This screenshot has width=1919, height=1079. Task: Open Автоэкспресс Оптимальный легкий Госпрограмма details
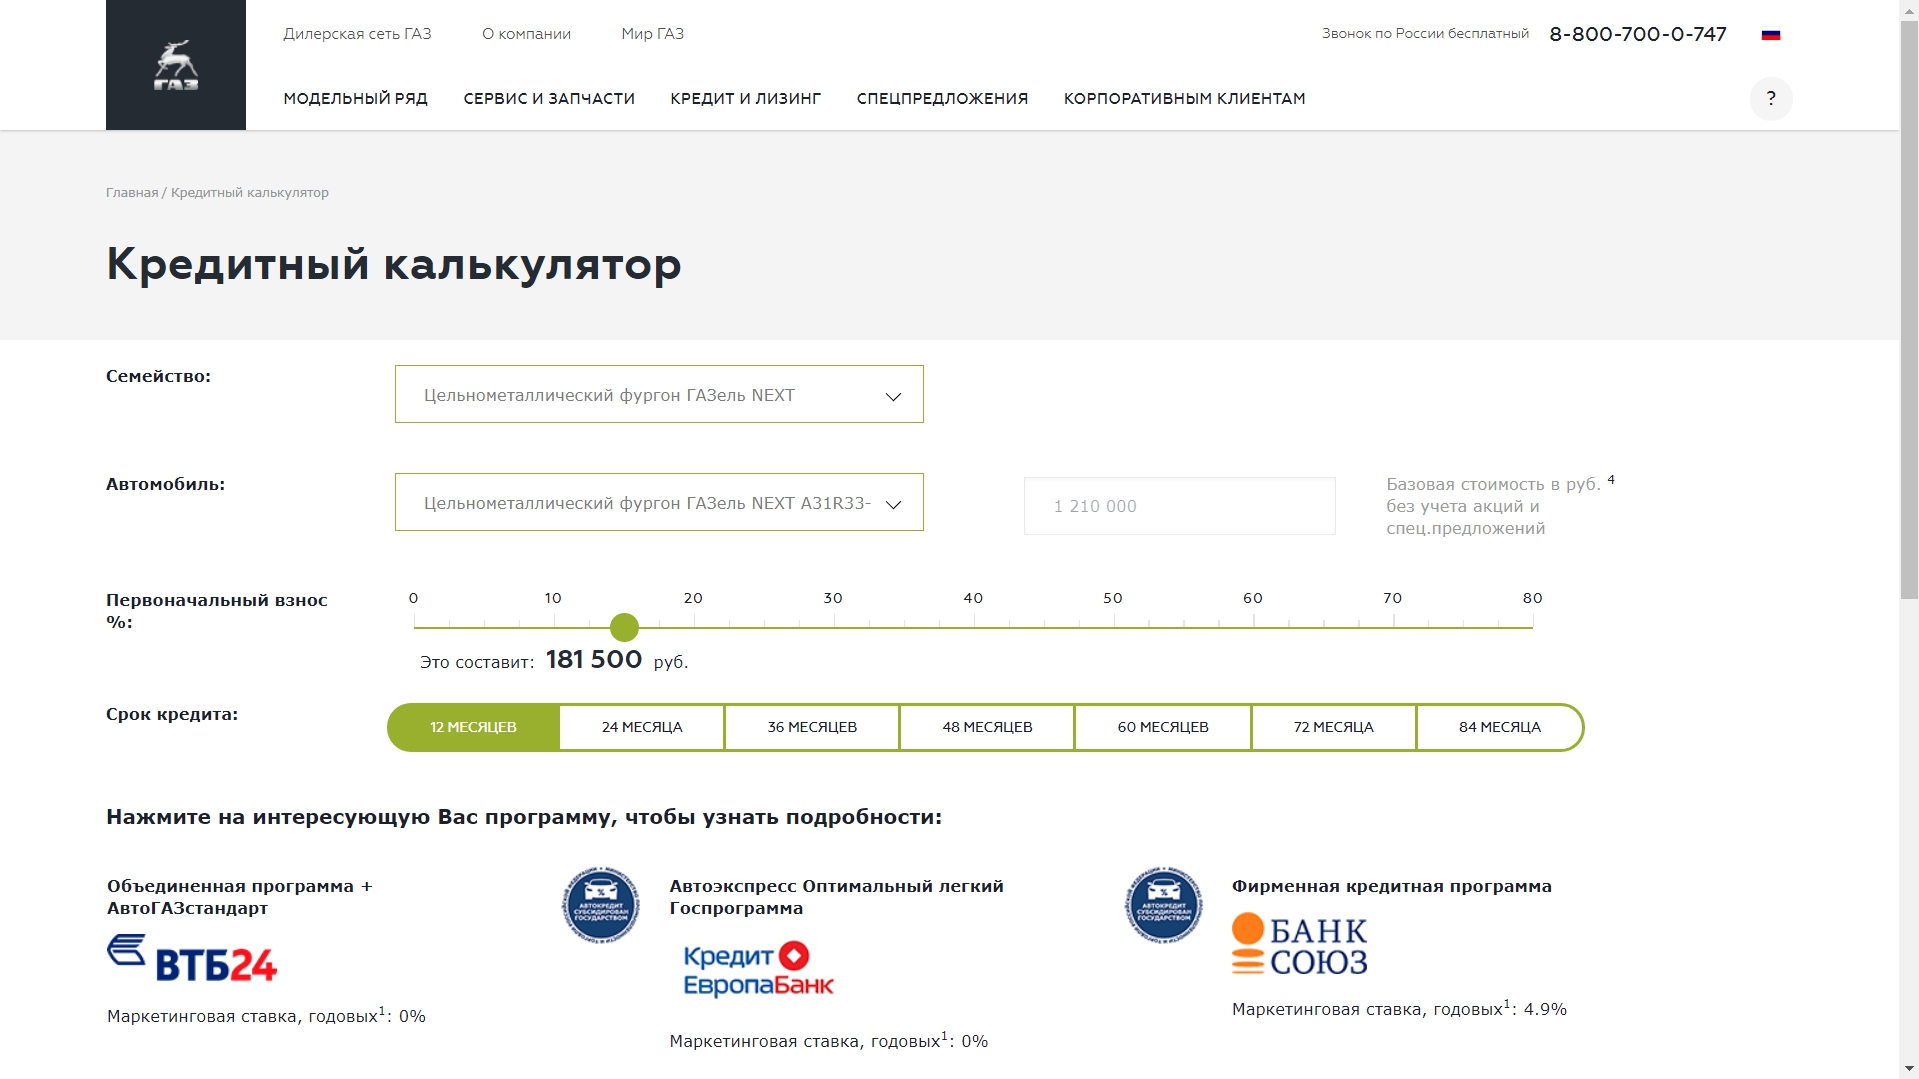836,897
